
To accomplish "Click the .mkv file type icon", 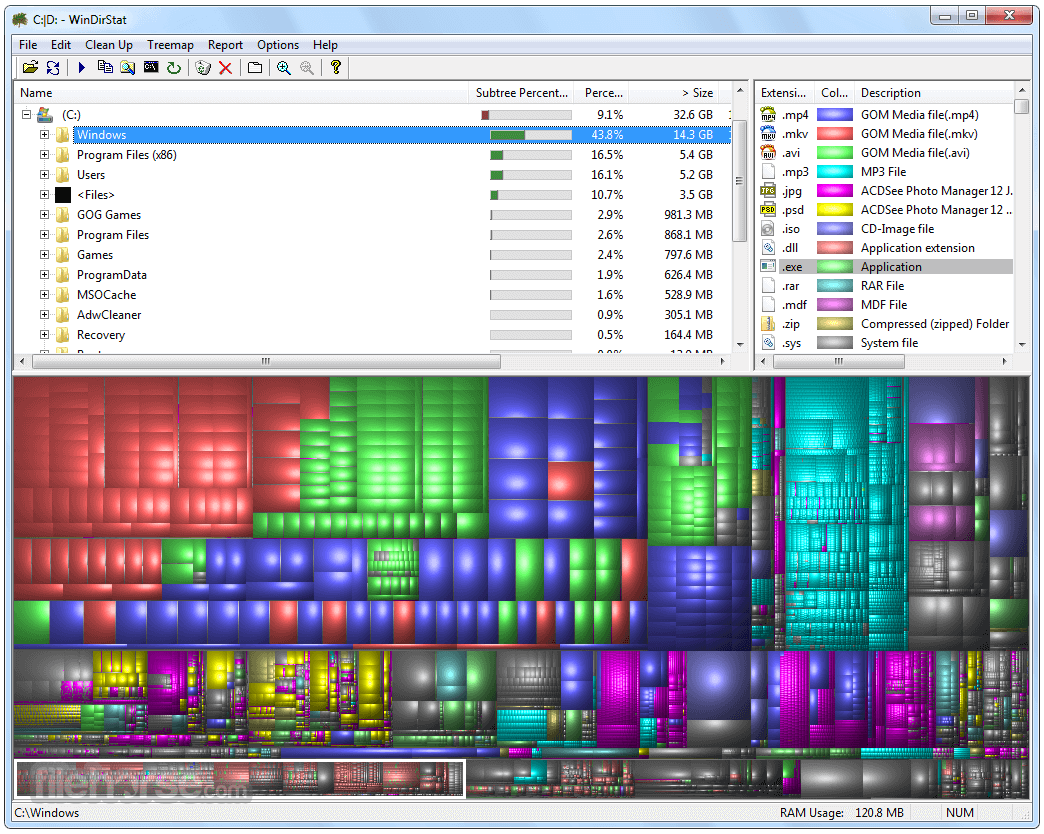I will coord(768,134).
